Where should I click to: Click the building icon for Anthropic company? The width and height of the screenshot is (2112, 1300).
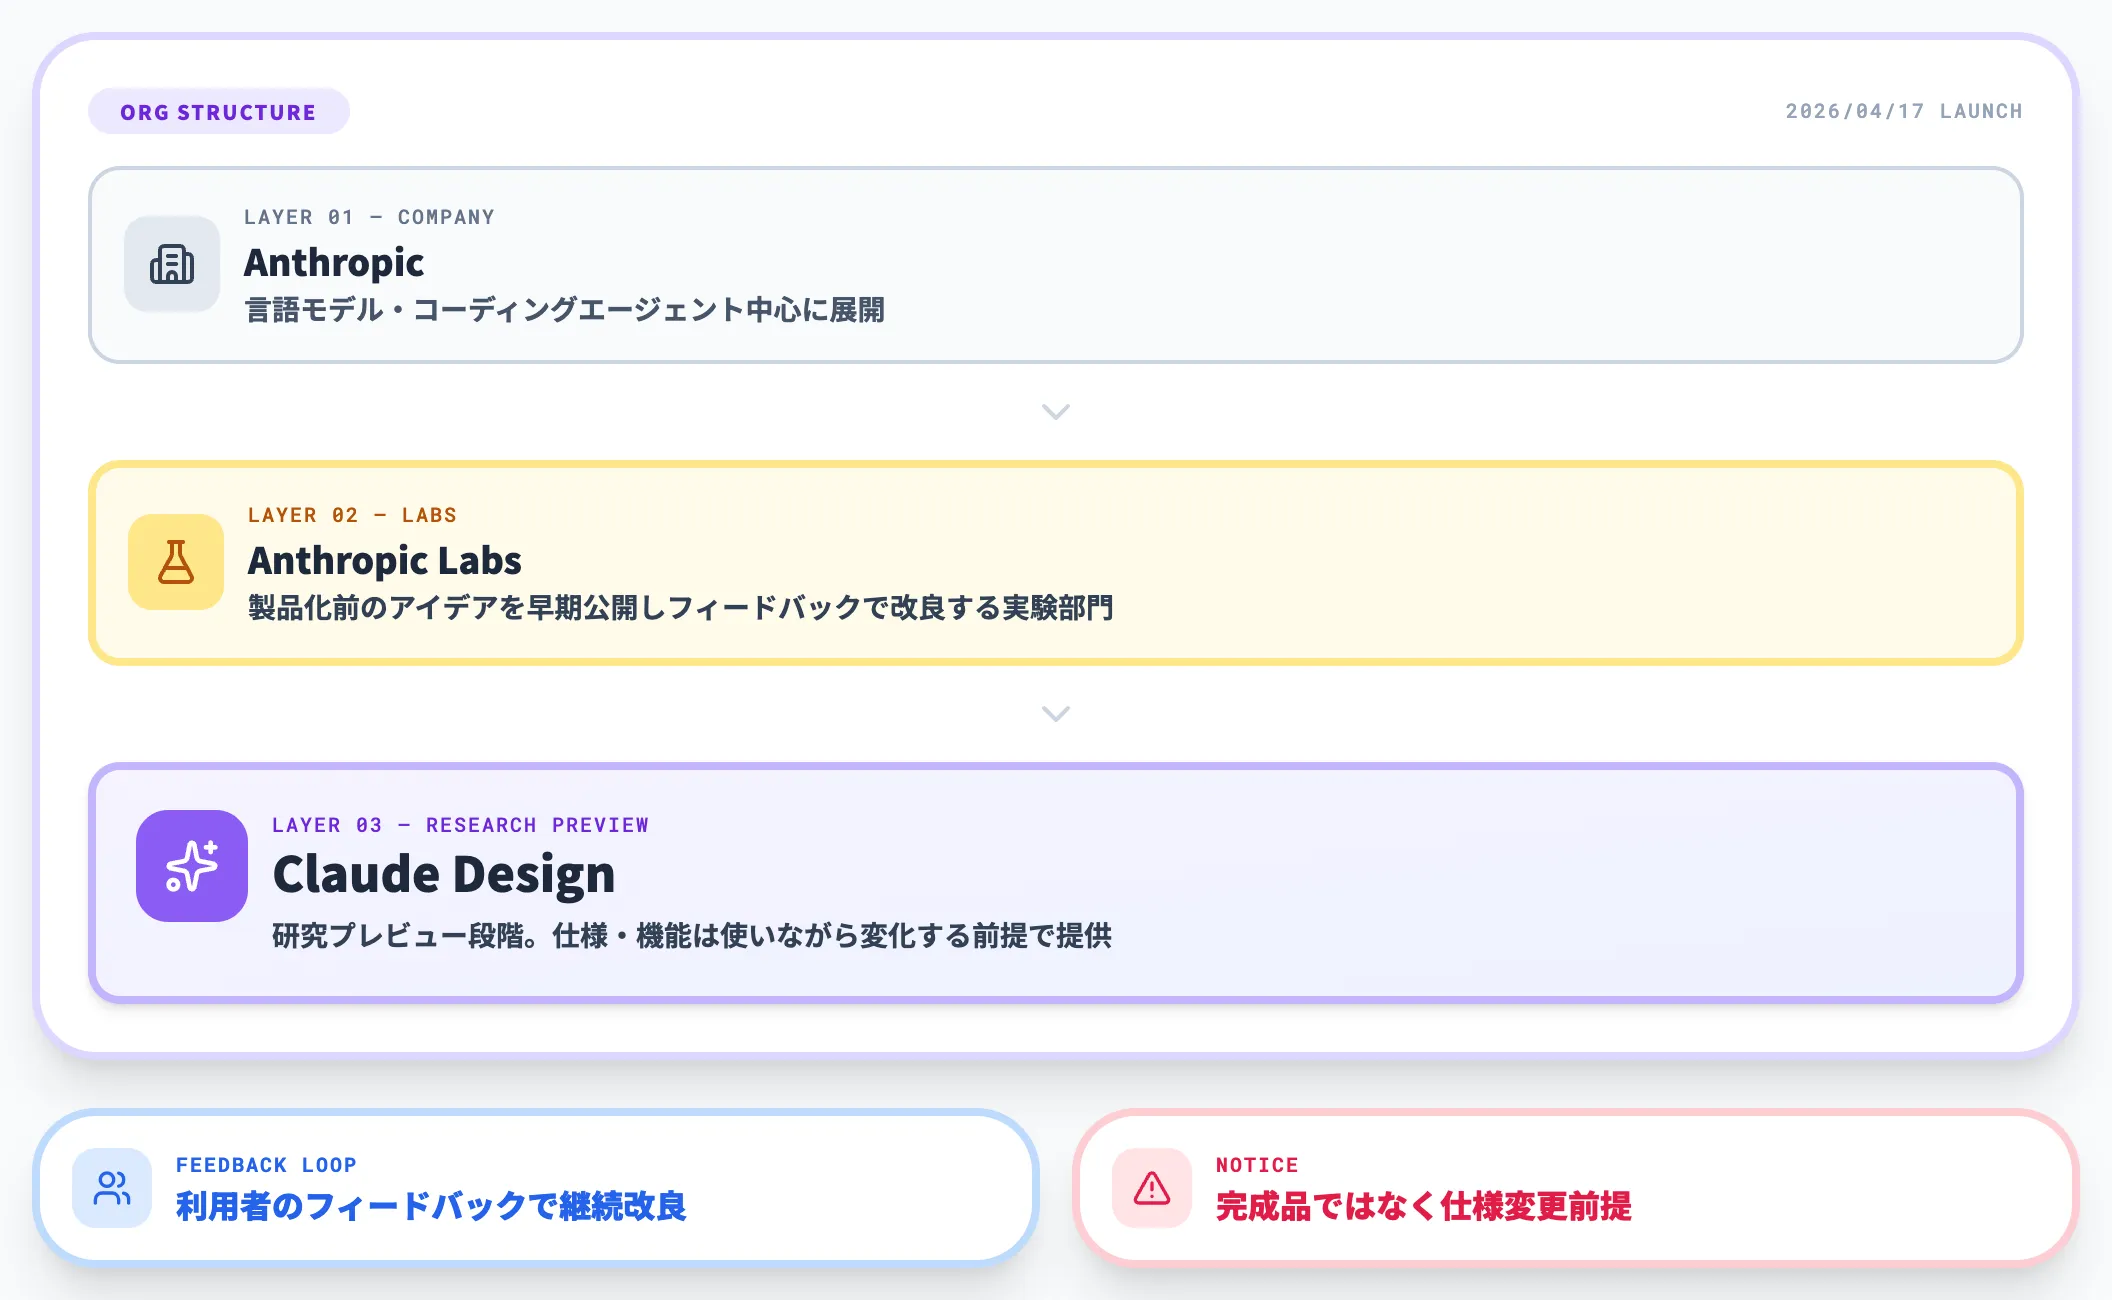pos(171,263)
